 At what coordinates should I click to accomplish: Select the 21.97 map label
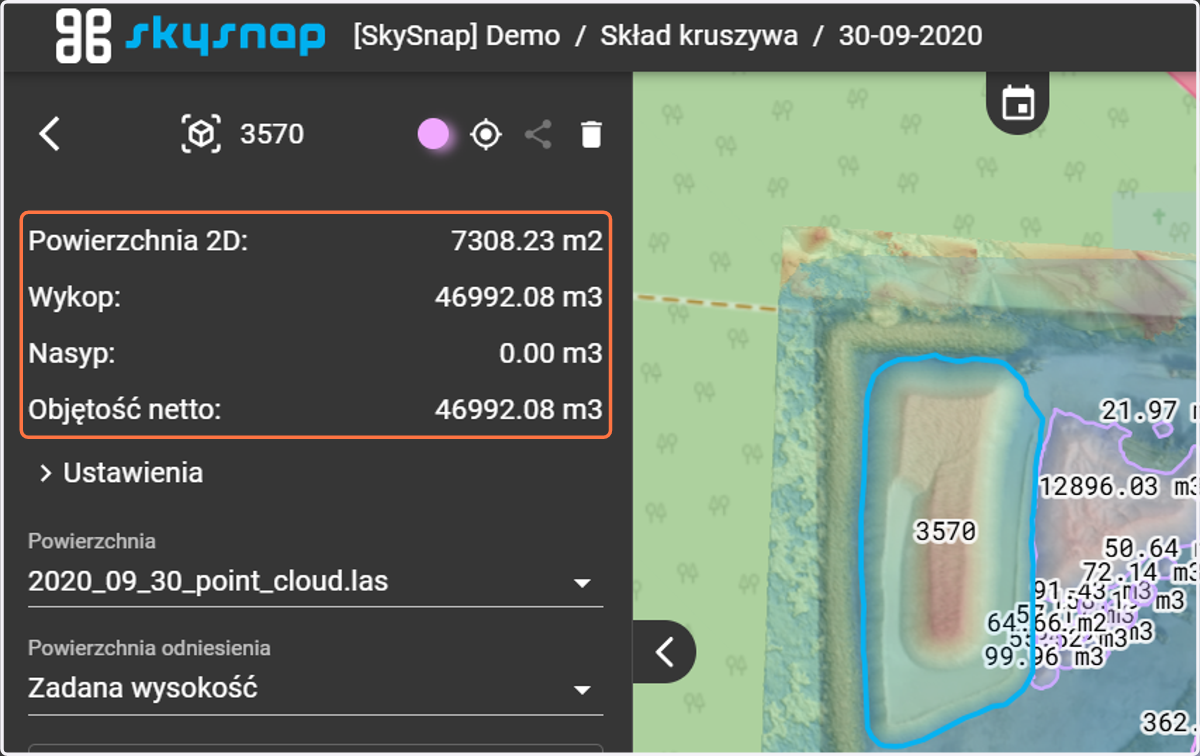(1148, 410)
